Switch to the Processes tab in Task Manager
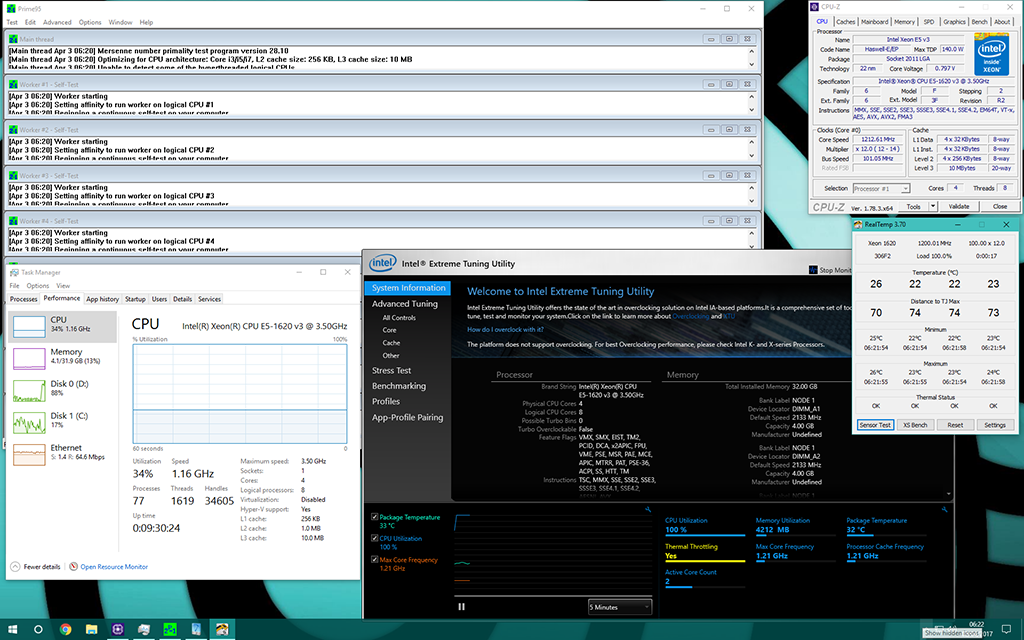The width and height of the screenshot is (1024, 640). pos(24,299)
